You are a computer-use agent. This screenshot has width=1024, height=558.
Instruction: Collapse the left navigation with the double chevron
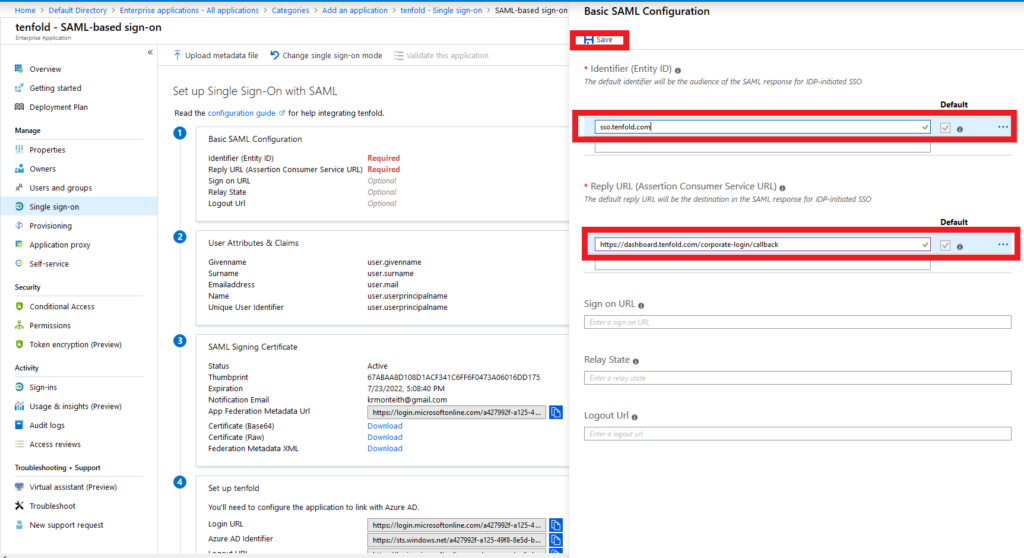tap(150, 52)
